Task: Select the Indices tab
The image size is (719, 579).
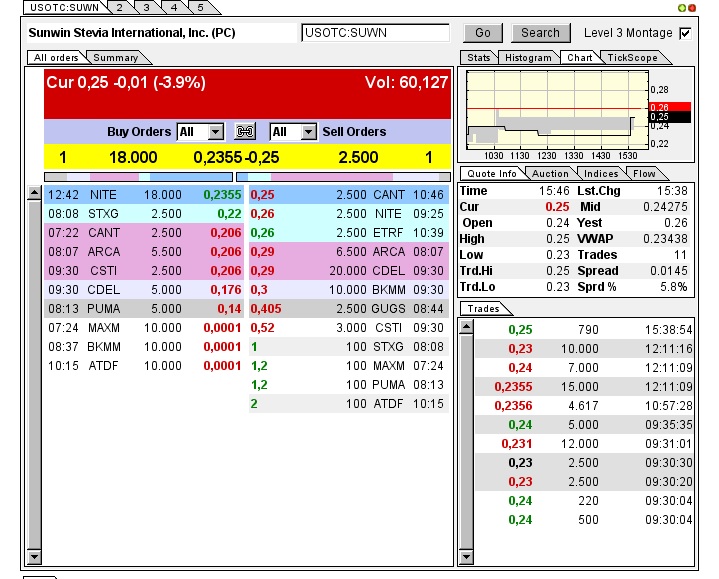Action: 601,174
